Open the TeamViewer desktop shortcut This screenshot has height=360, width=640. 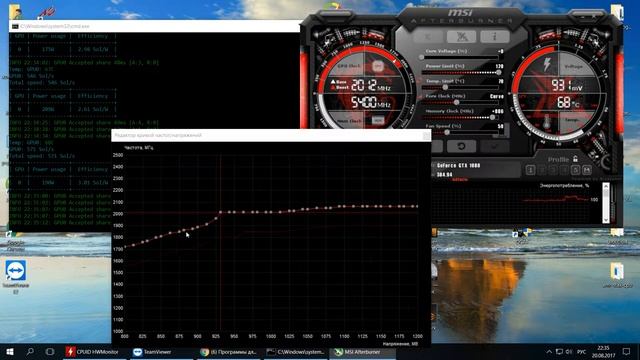point(16,276)
